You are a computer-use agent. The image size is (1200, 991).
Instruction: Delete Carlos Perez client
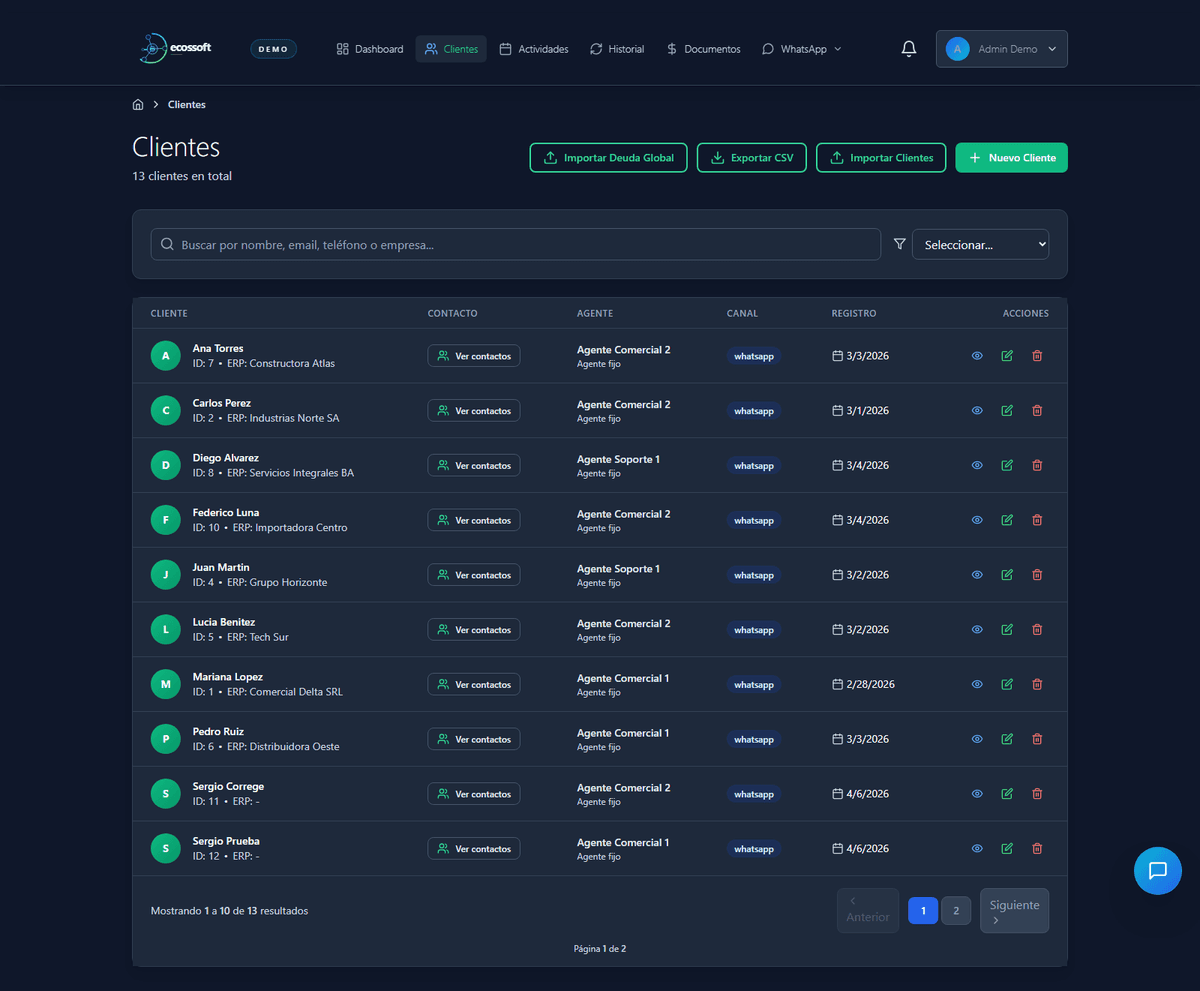(1037, 411)
